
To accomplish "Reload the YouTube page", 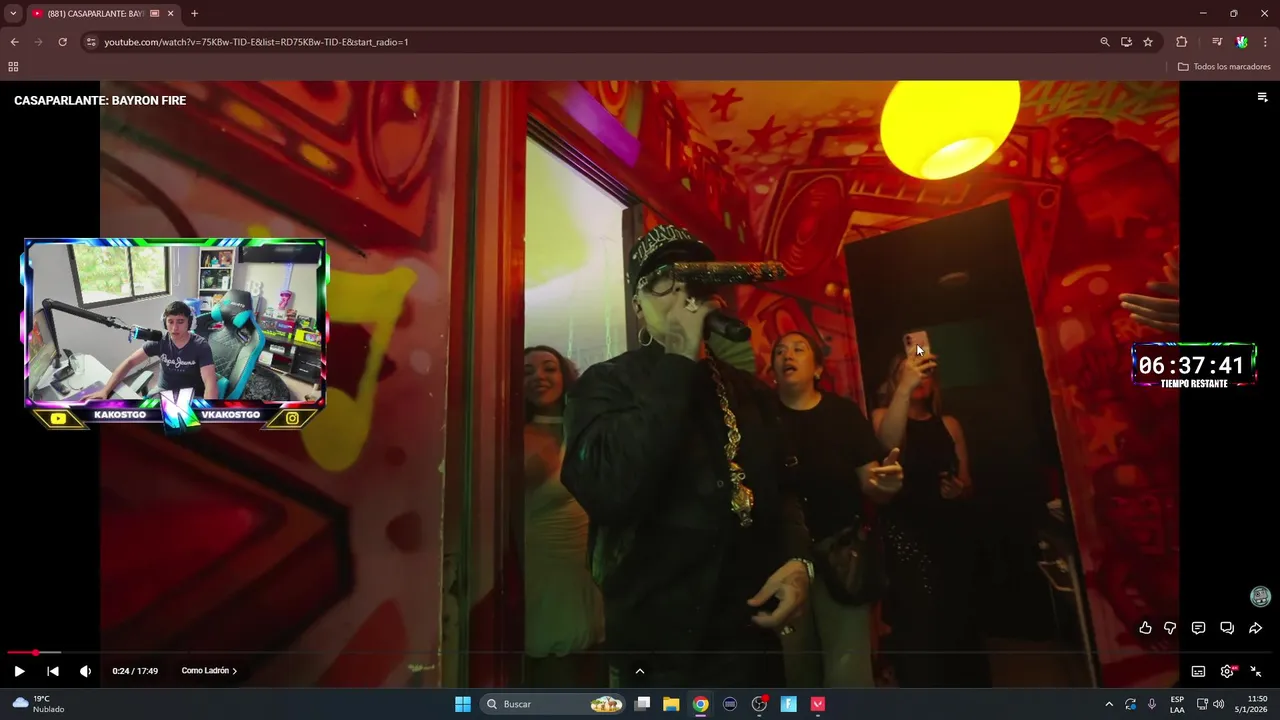I will pyautogui.click(x=62, y=42).
